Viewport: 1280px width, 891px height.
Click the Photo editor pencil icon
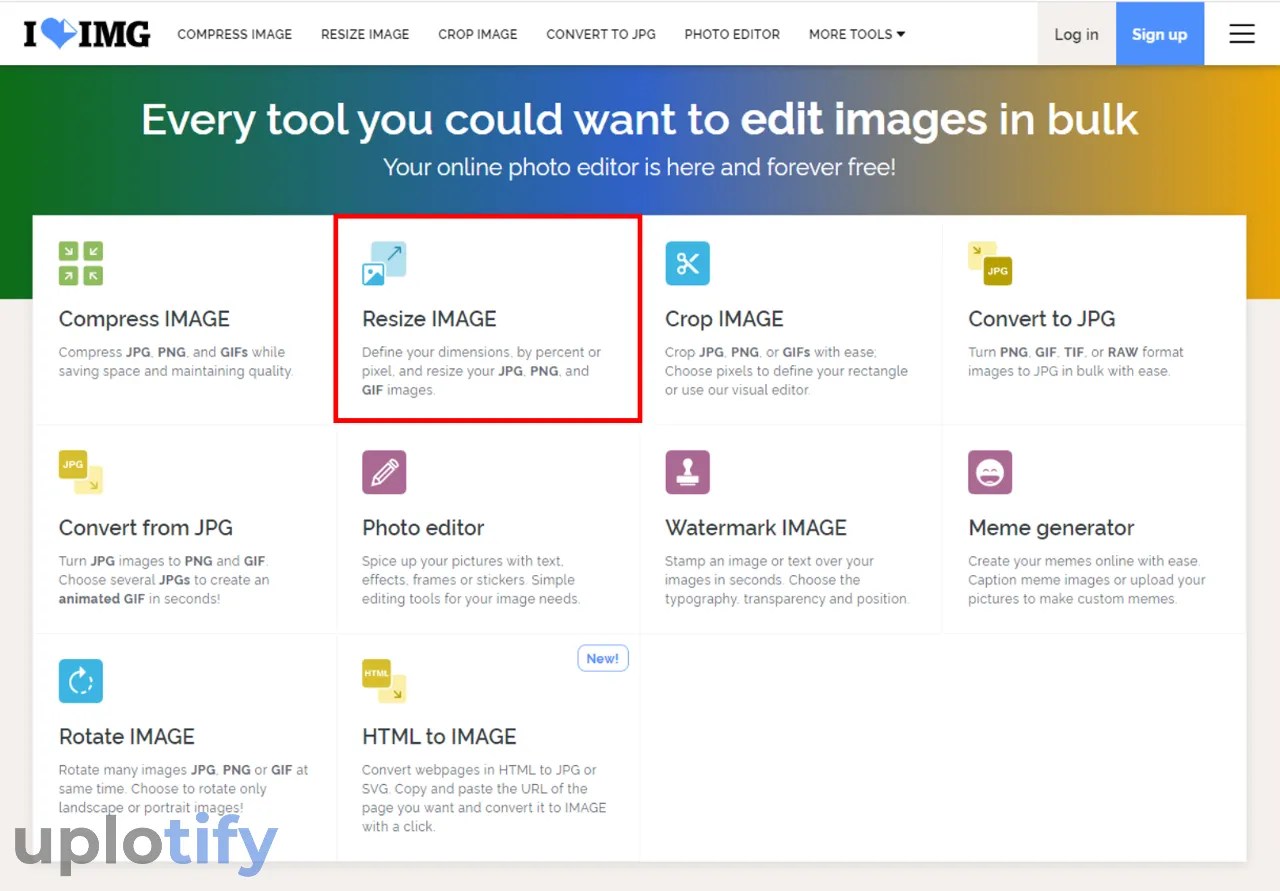coord(384,472)
